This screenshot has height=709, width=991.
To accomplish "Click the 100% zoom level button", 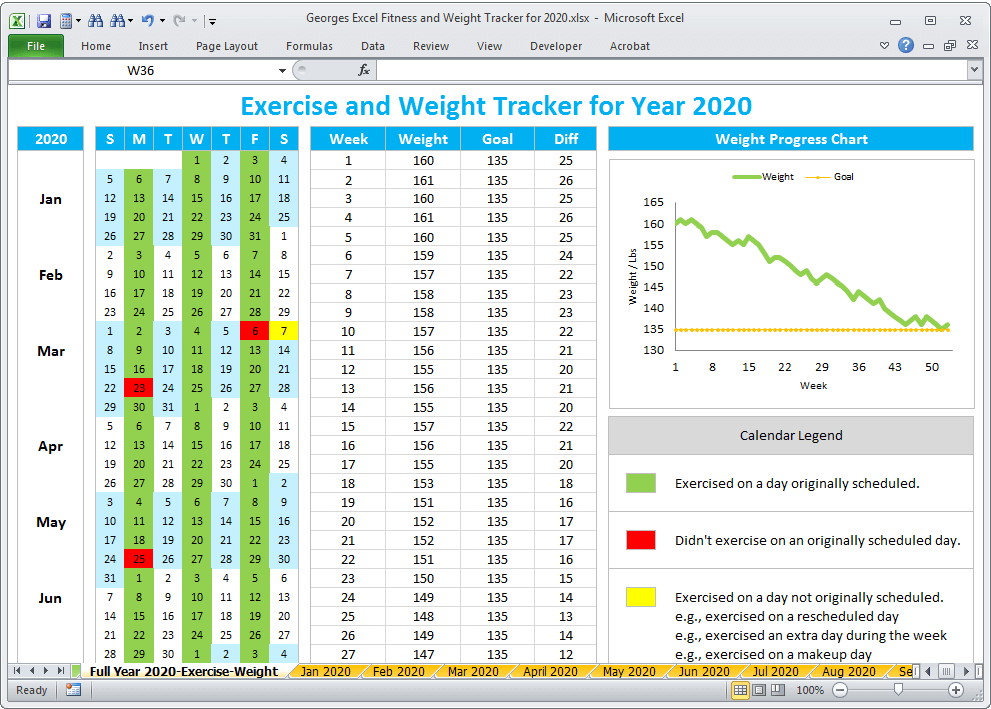I will pyautogui.click(x=810, y=690).
